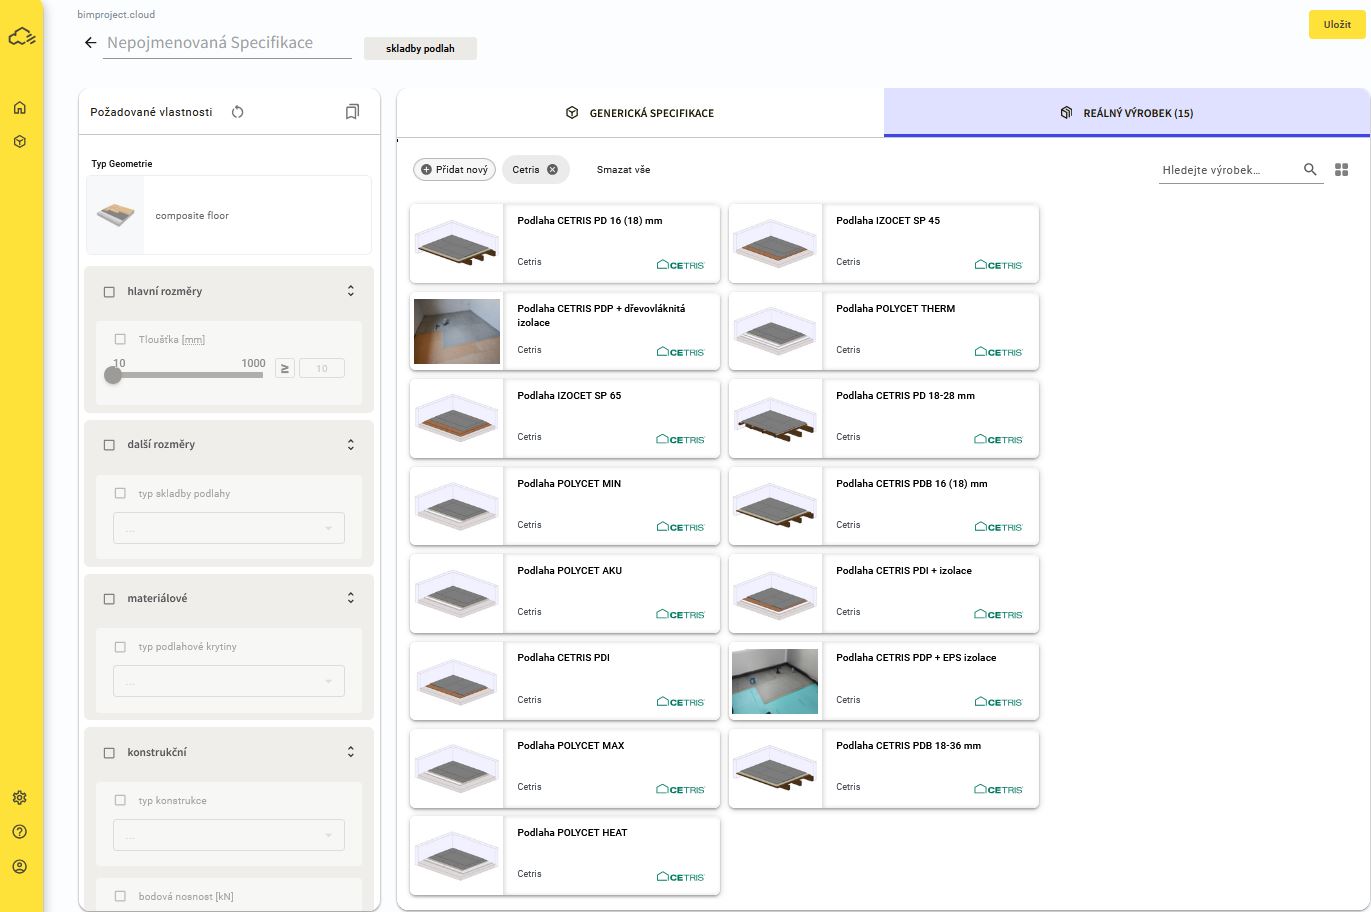
Task: Select the Podlaha IZOCET SP 65 title
Action: (569, 396)
